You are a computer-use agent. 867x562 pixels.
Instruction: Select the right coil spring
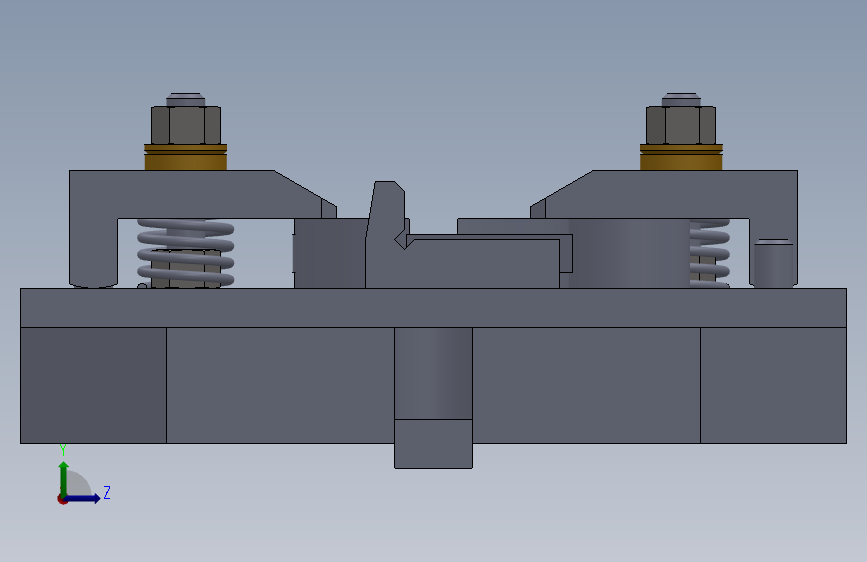(x=710, y=253)
